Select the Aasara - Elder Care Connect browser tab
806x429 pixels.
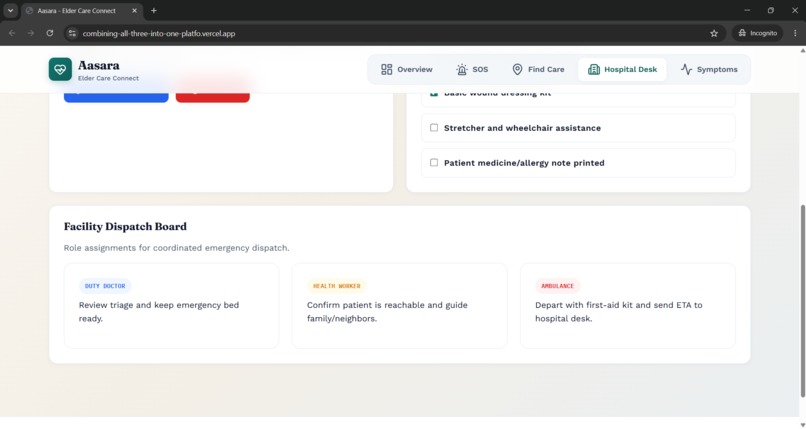[x=82, y=10]
